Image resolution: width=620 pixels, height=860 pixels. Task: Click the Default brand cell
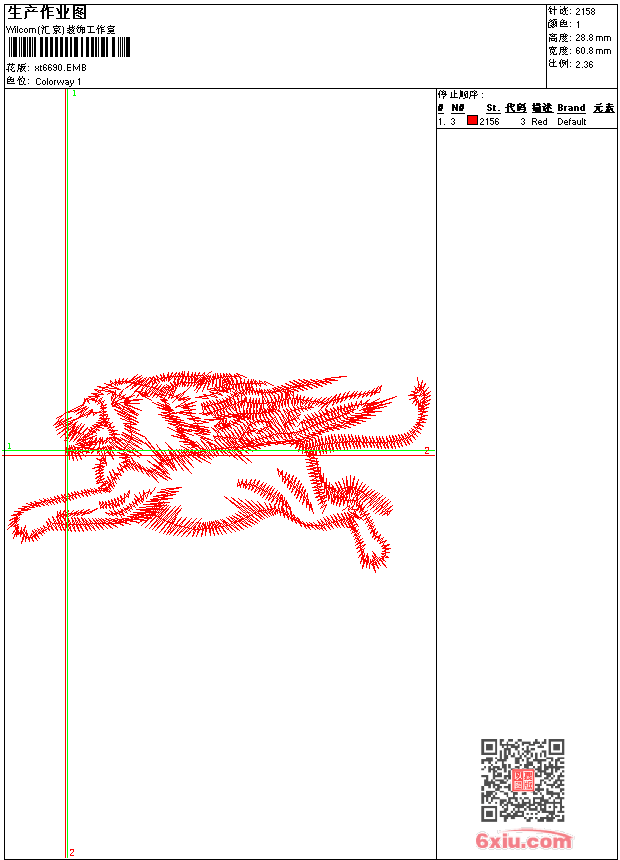(572, 122)
